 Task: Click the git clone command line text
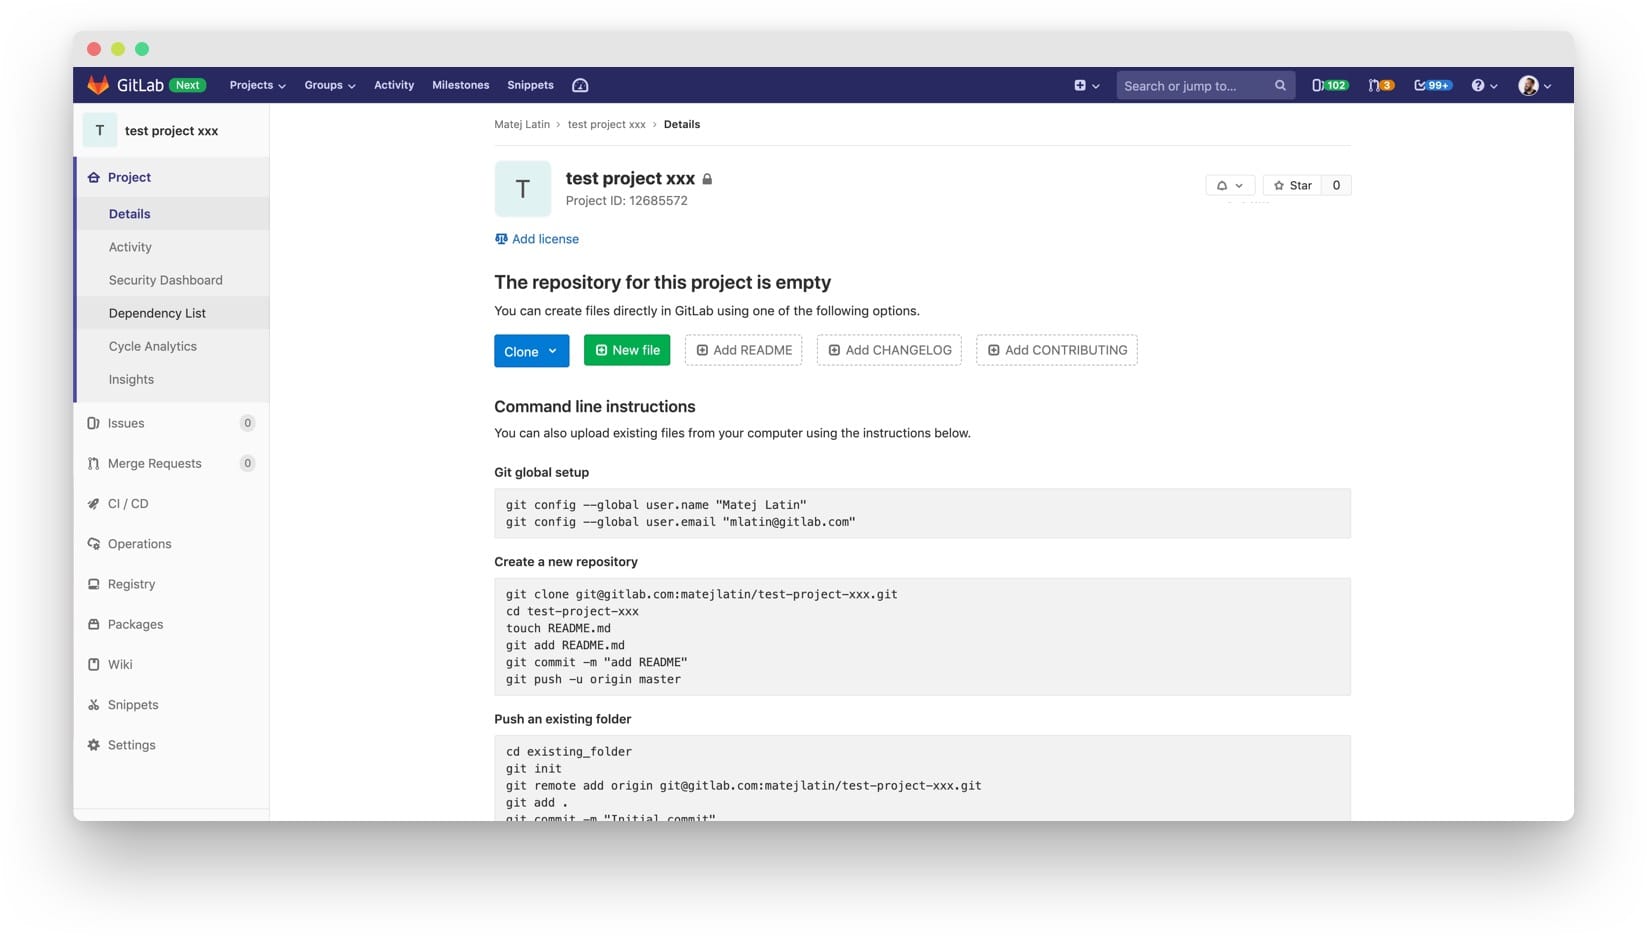[701, 594]
